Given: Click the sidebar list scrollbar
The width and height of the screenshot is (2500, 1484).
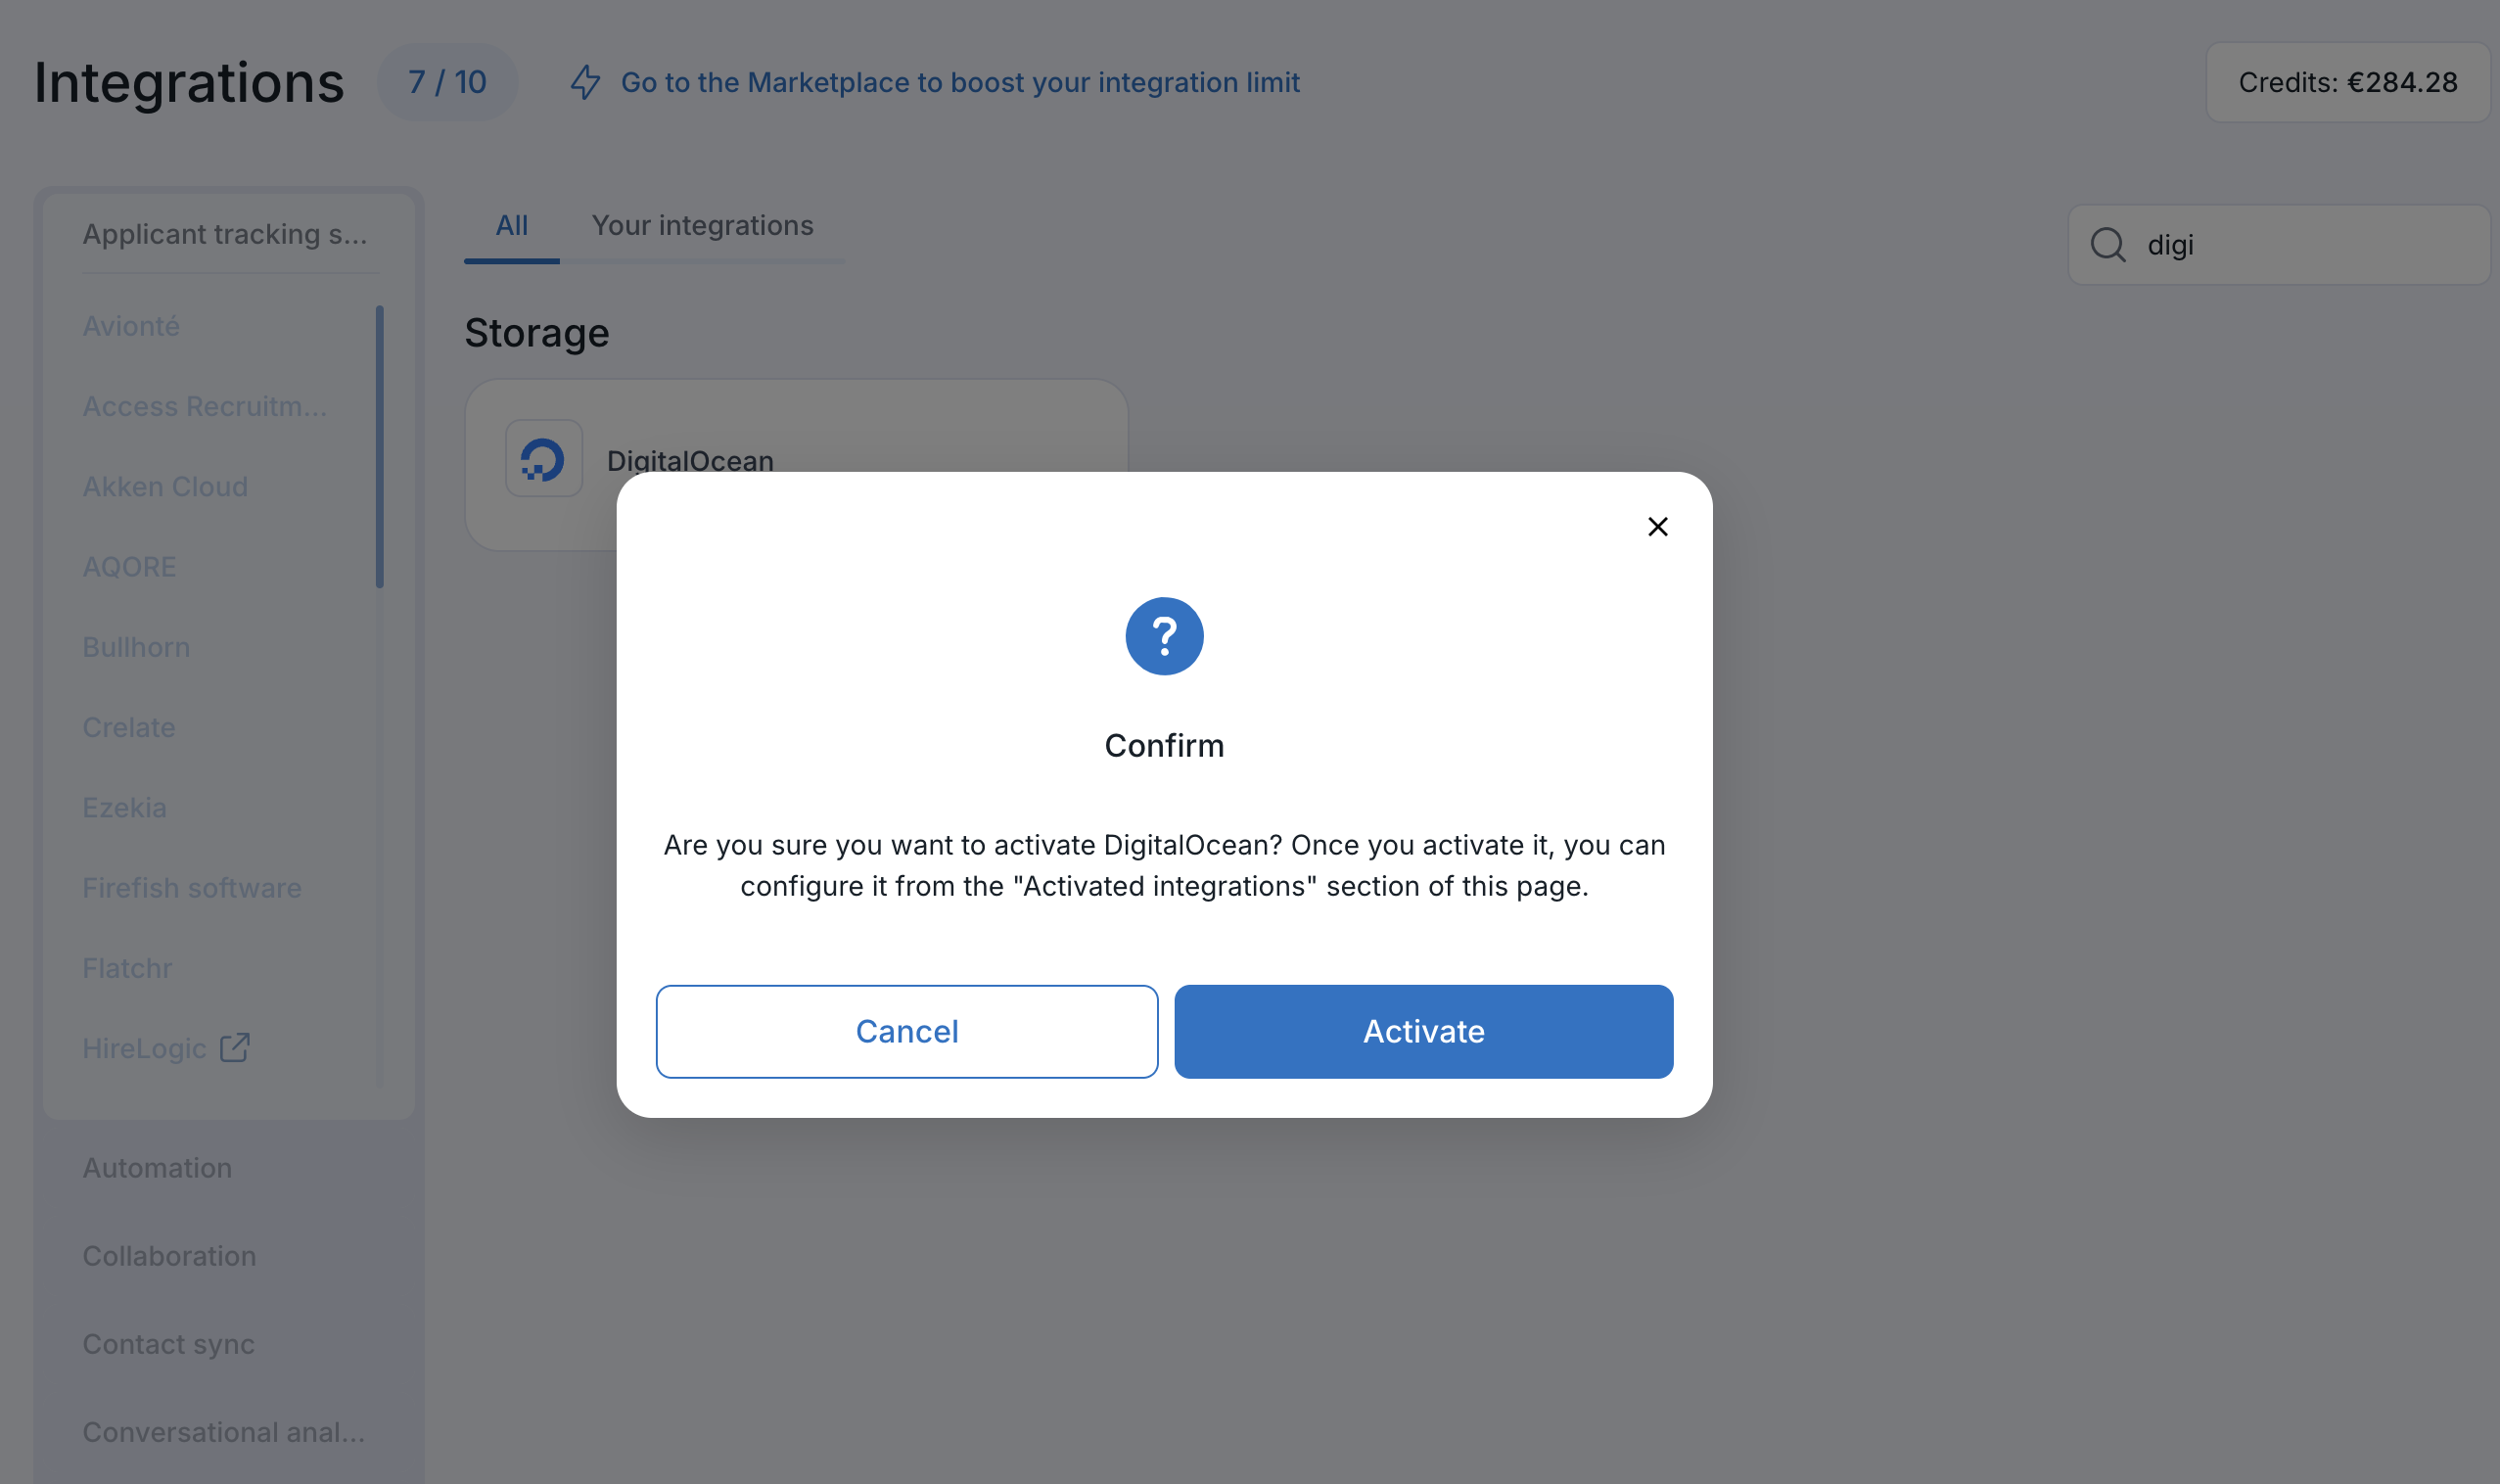Looking at the screenshot, I should (380, 447).
